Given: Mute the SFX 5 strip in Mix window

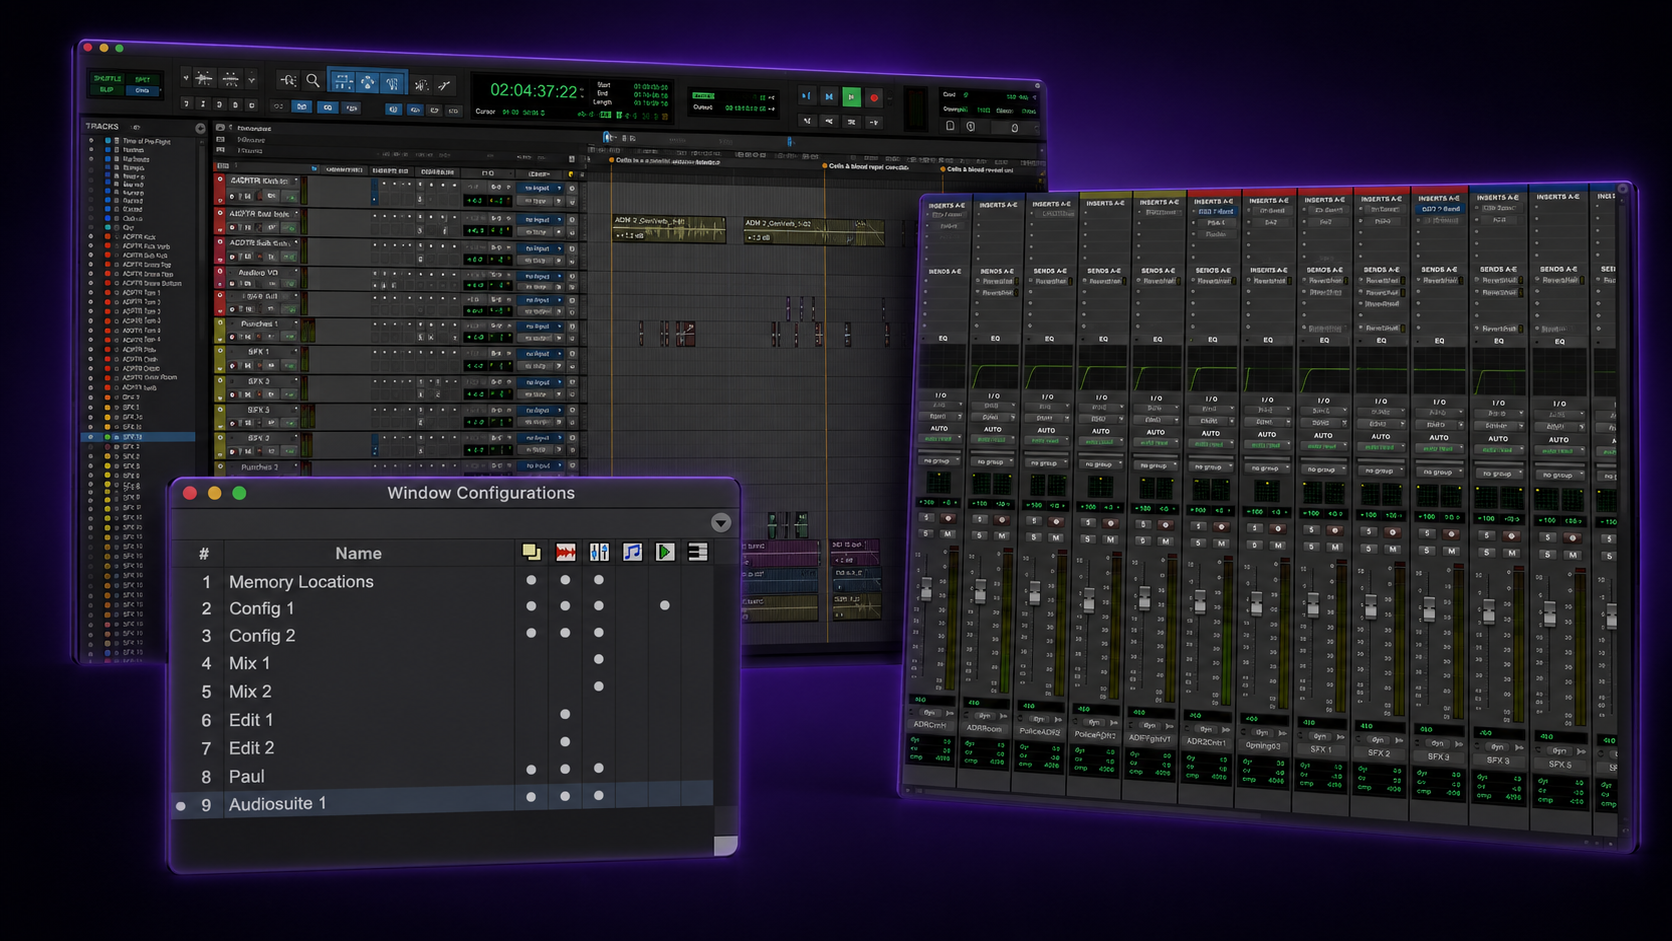Looking at the screenshot, I should 1571,554.
